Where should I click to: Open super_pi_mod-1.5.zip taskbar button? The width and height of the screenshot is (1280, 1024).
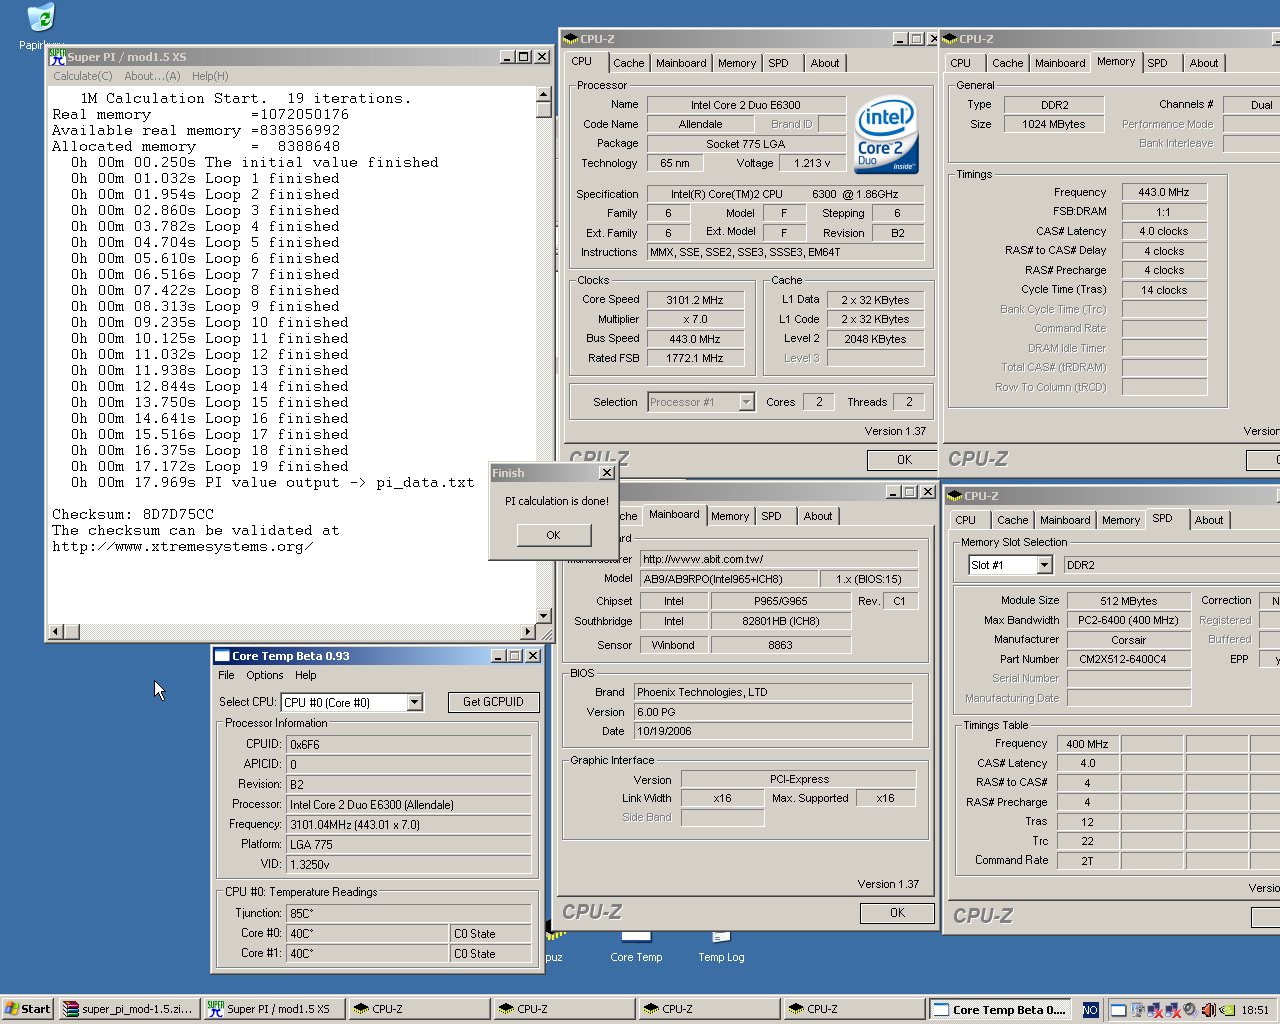[x=128, y=1009]
